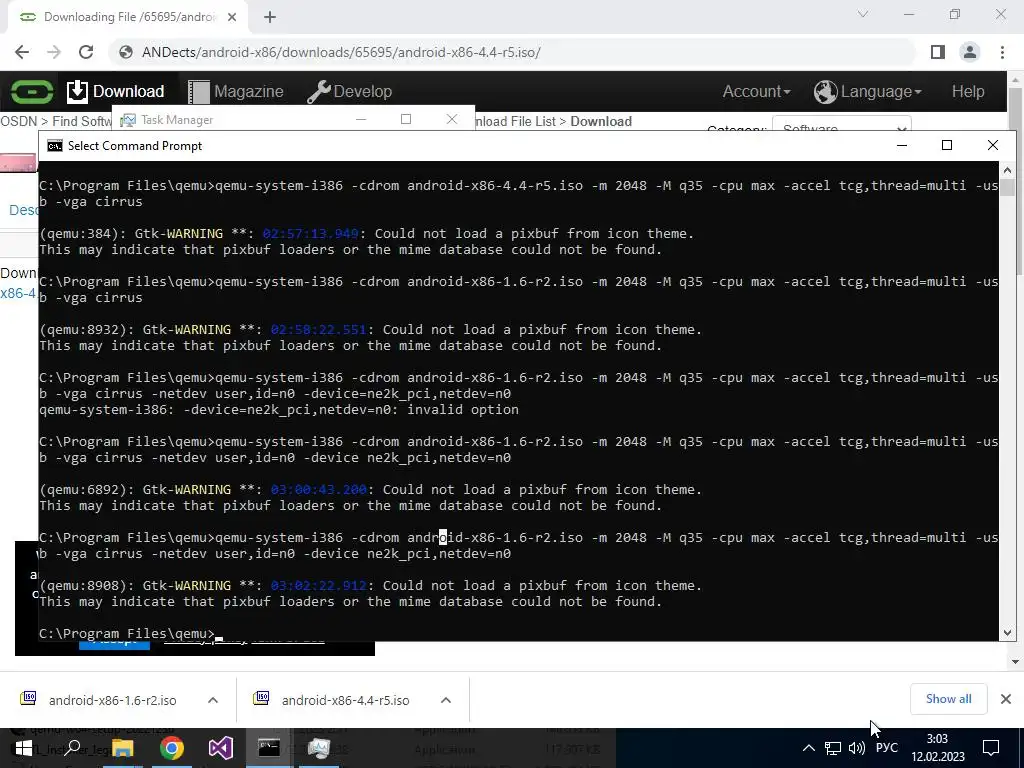
Task: Expand the Account dropdown
Action: (756, 91)
